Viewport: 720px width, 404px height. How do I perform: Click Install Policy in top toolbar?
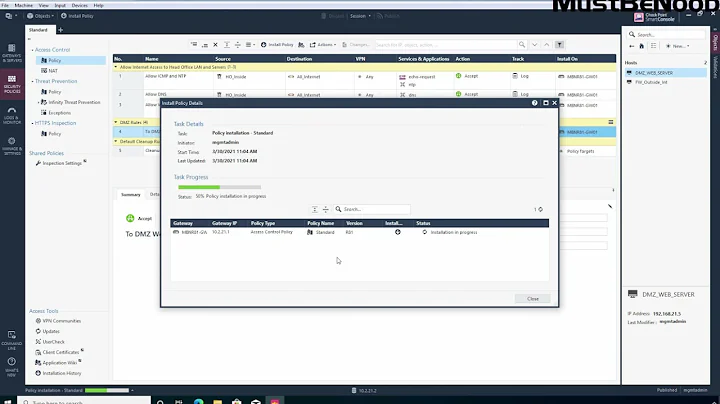pyautogui.click(x=77, y=16)
